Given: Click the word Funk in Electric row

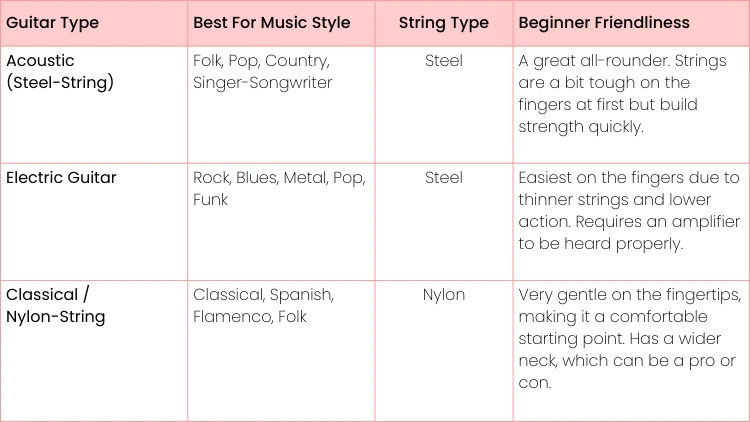Looking at the screenshot, I should tap(211, 199).
